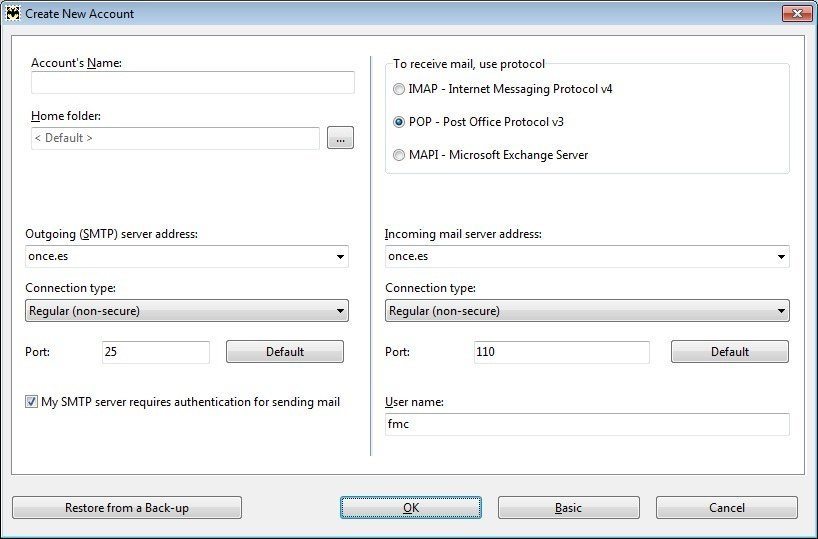This screenshot has height=539, width=818.
Task: Click the Cancel button
Action: coord(727,508)
